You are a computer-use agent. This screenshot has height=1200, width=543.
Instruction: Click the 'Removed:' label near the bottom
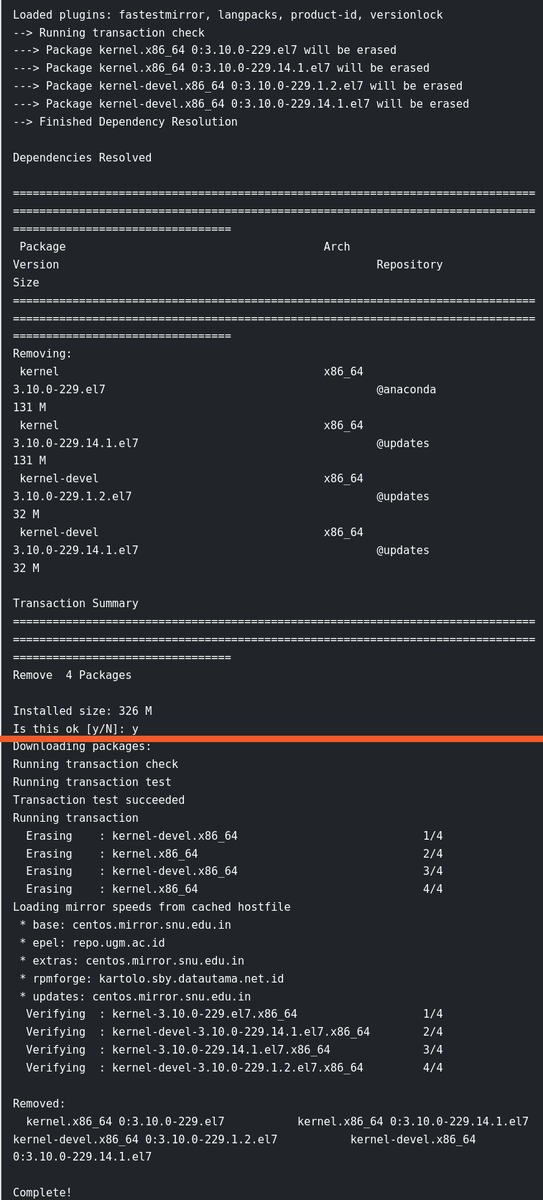coord(39,1103)
